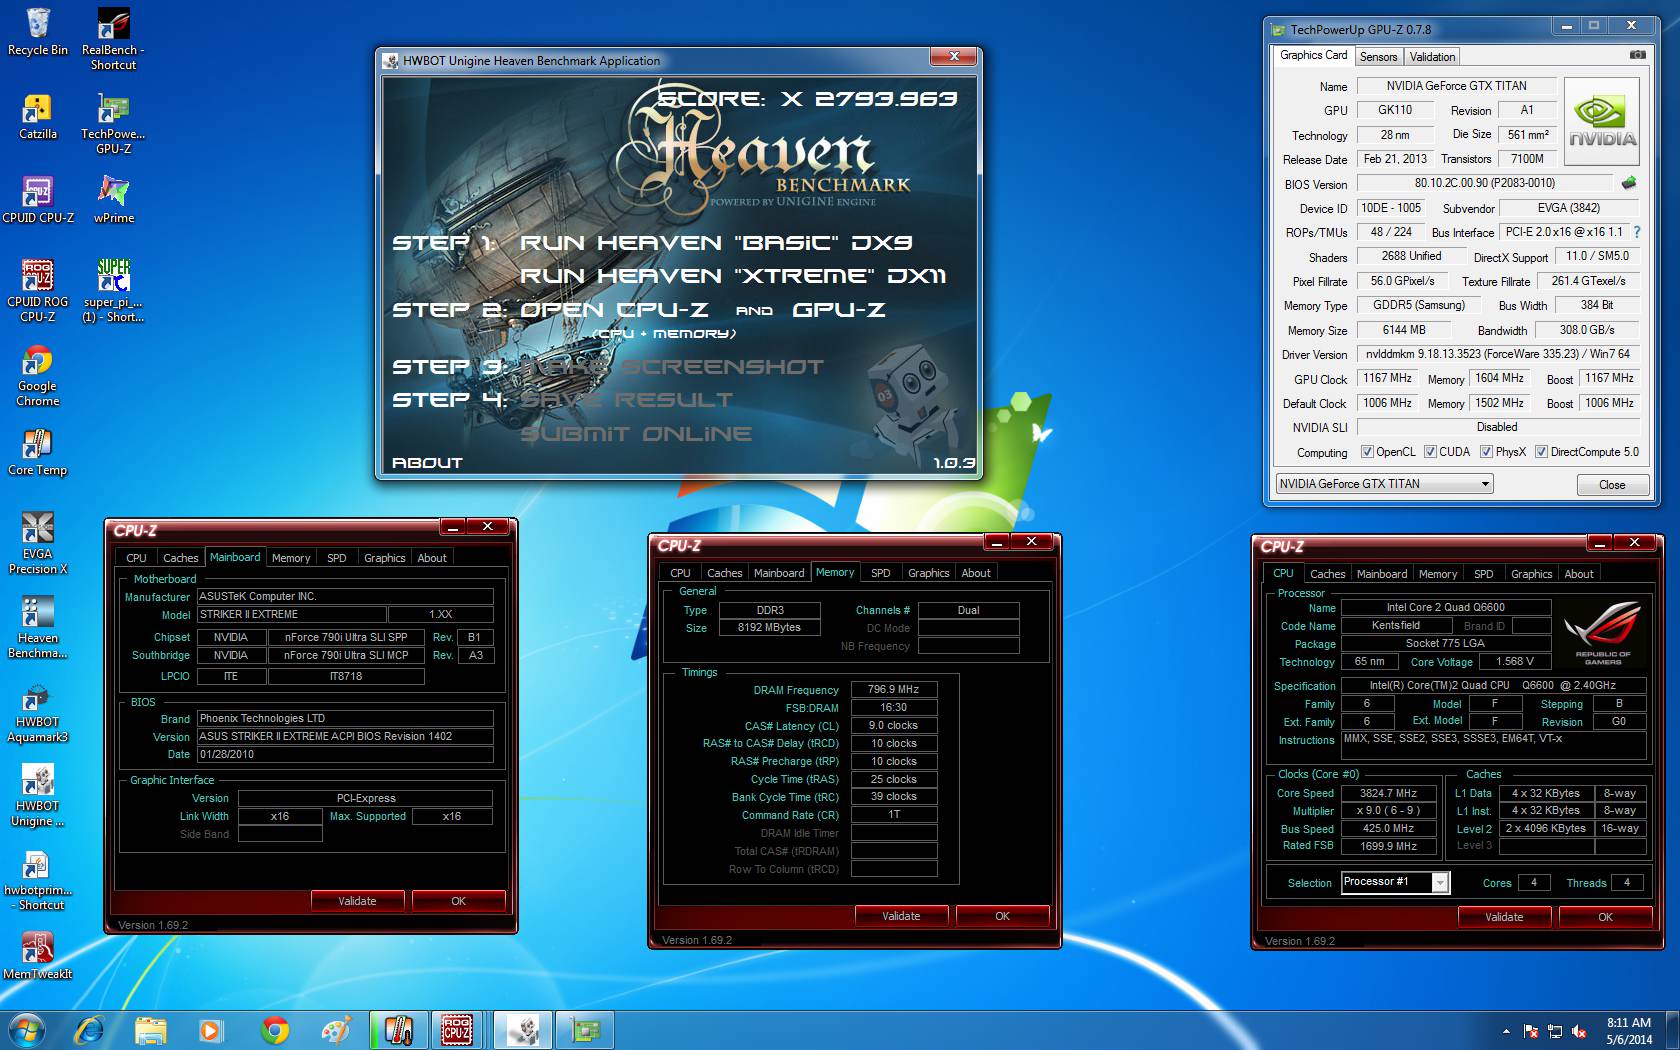Click OK in the CPU-Z Memory window
This screenshot has height=1050, width=1680.
click(x=1002, y=916)
